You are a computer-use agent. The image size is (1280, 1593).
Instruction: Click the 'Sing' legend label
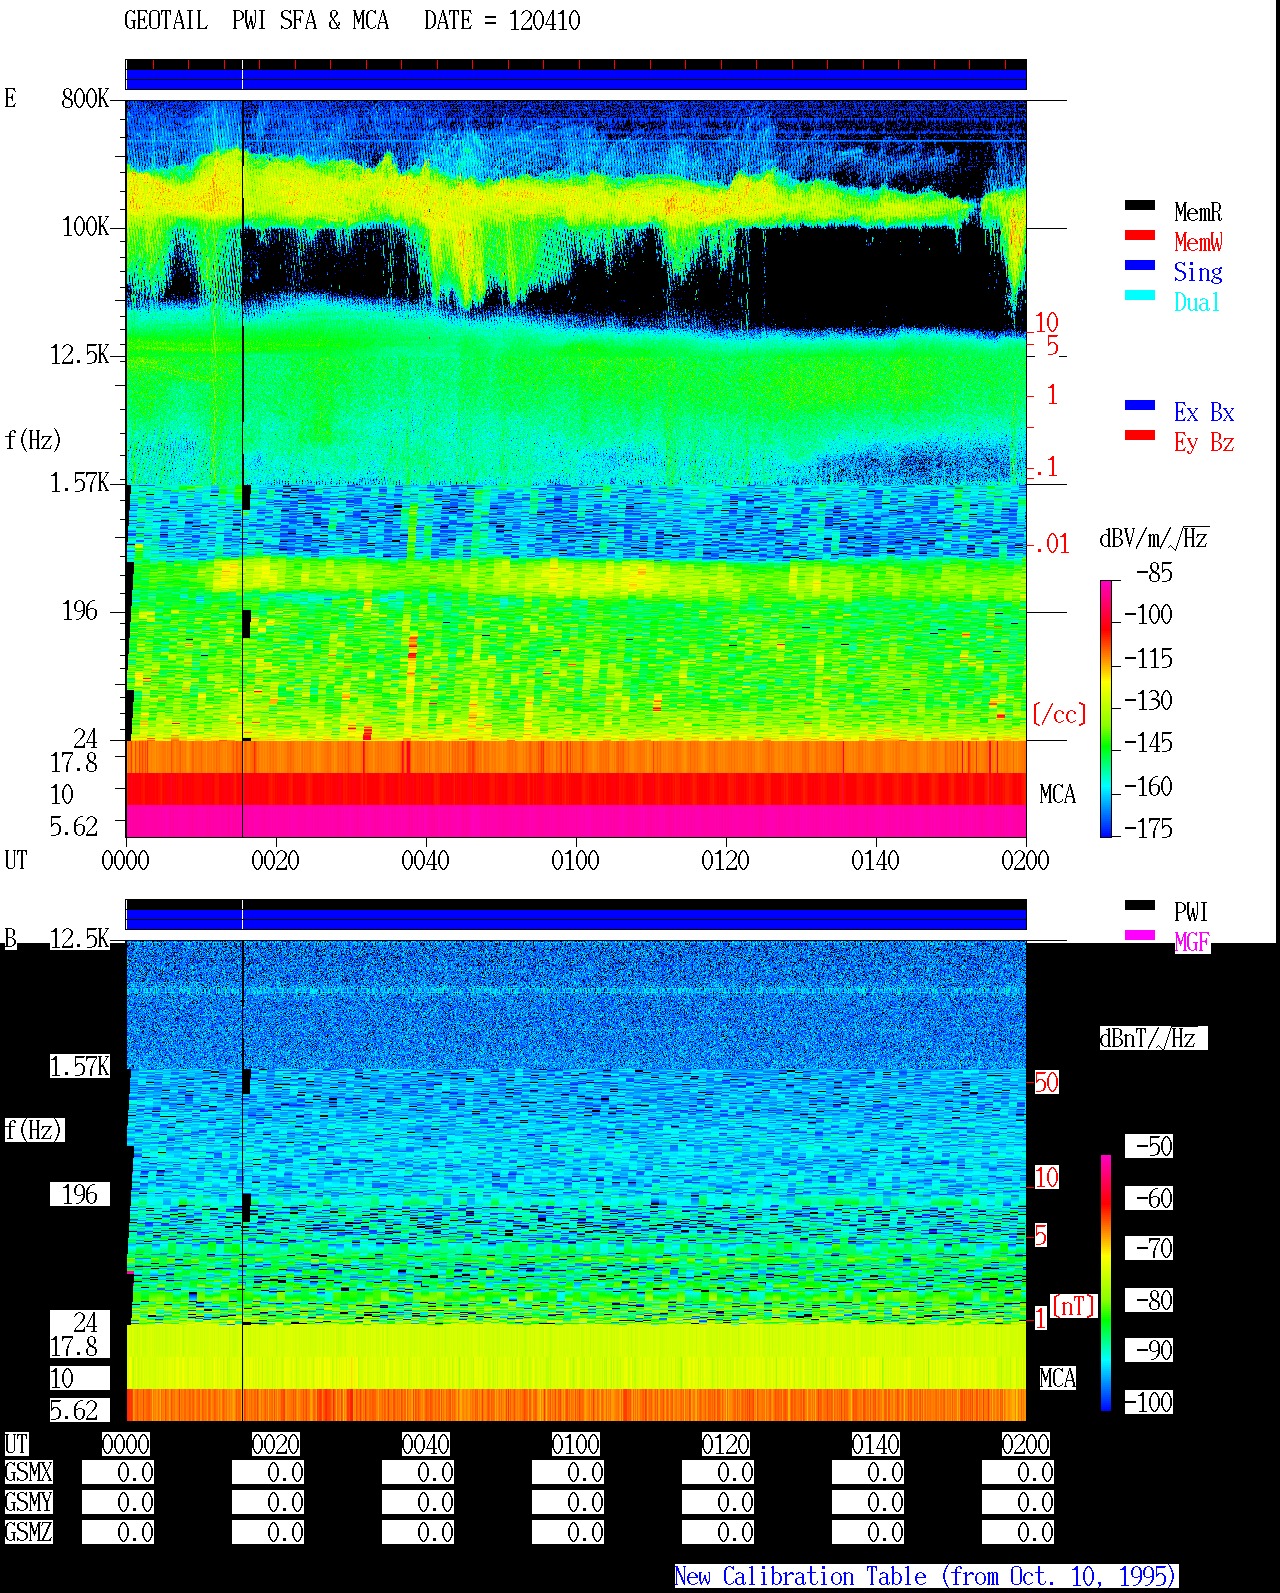[1198, 272]
